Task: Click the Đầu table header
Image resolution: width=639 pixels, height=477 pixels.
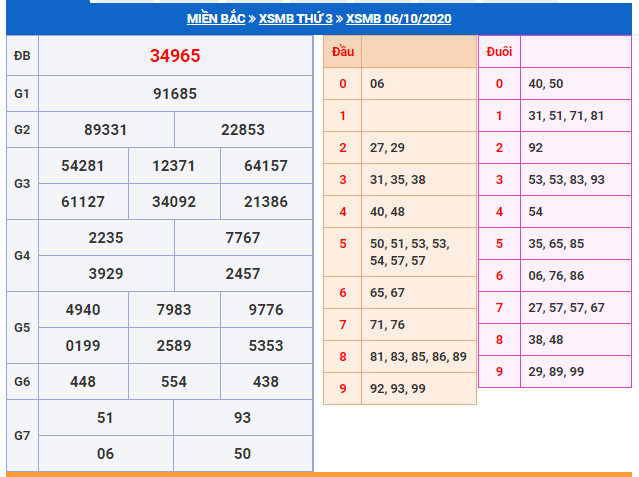Action: (343, 52)
